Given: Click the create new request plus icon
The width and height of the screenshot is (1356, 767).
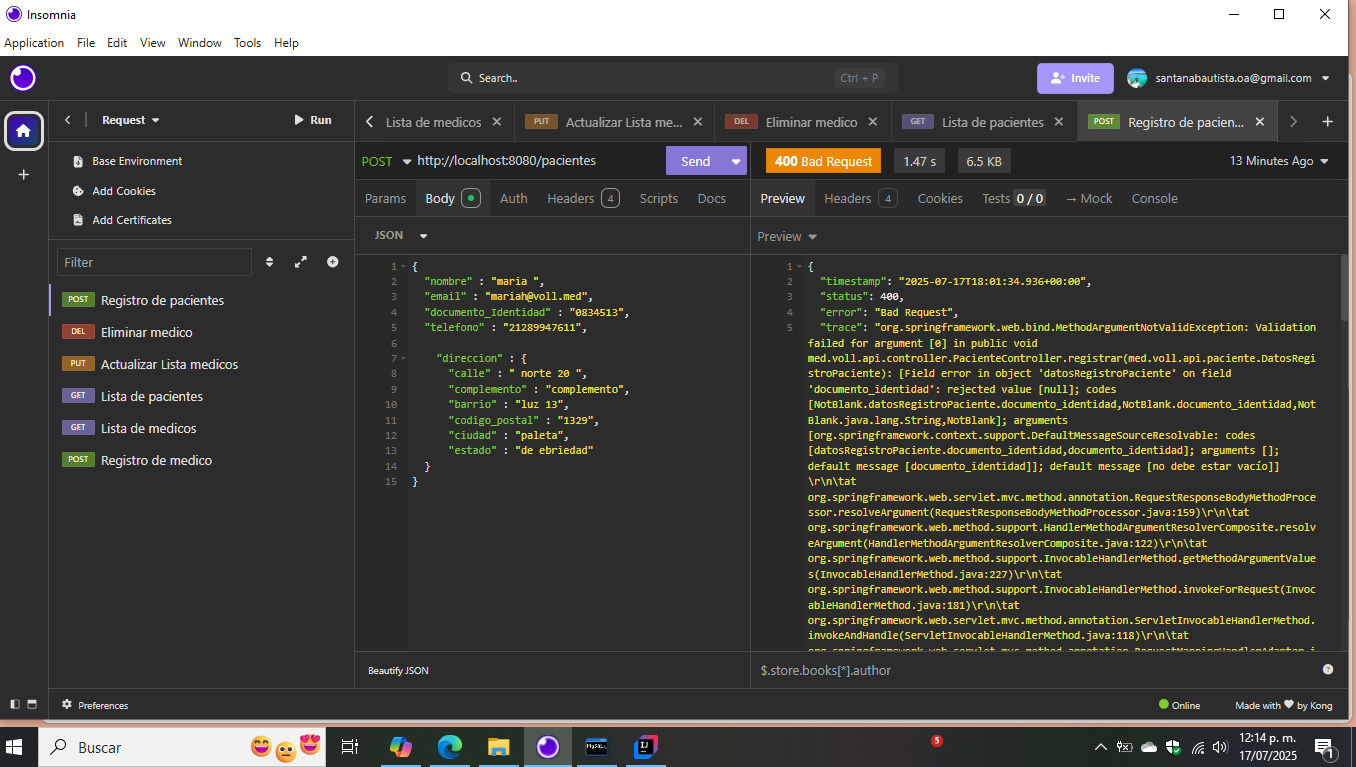Looking at the screenshot, I should (x=332, y=262).
